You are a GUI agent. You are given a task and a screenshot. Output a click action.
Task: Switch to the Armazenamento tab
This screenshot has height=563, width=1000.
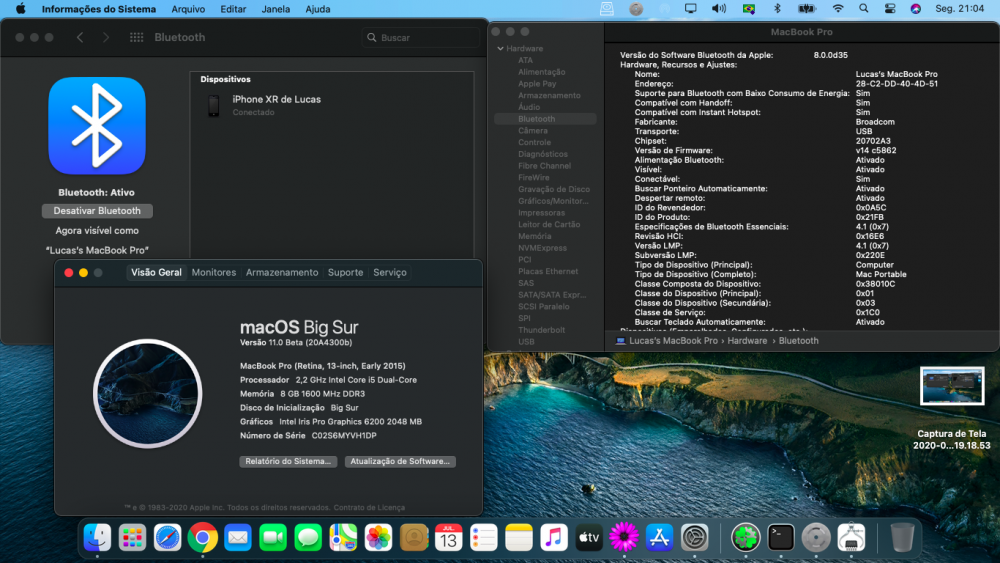pos(282,272)
